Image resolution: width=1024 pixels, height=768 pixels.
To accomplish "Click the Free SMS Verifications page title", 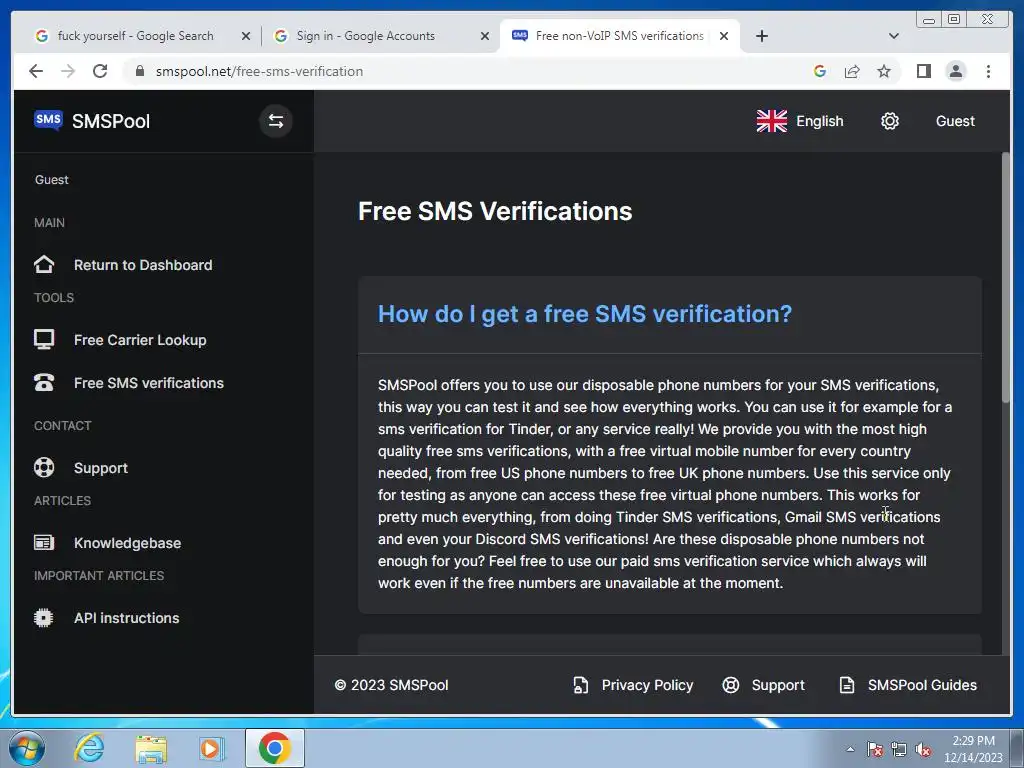I will (x=495, y=211).
